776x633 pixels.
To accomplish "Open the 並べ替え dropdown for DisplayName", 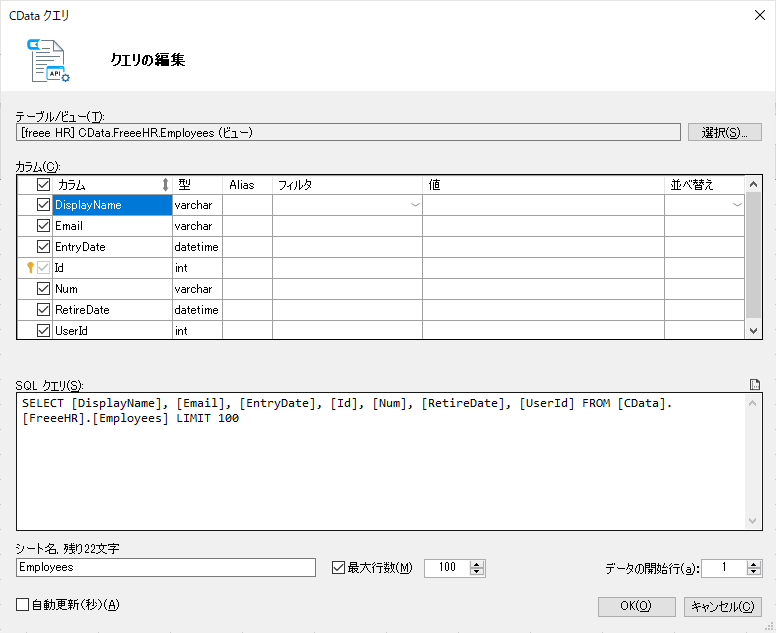I will click(x=737, y=205).
